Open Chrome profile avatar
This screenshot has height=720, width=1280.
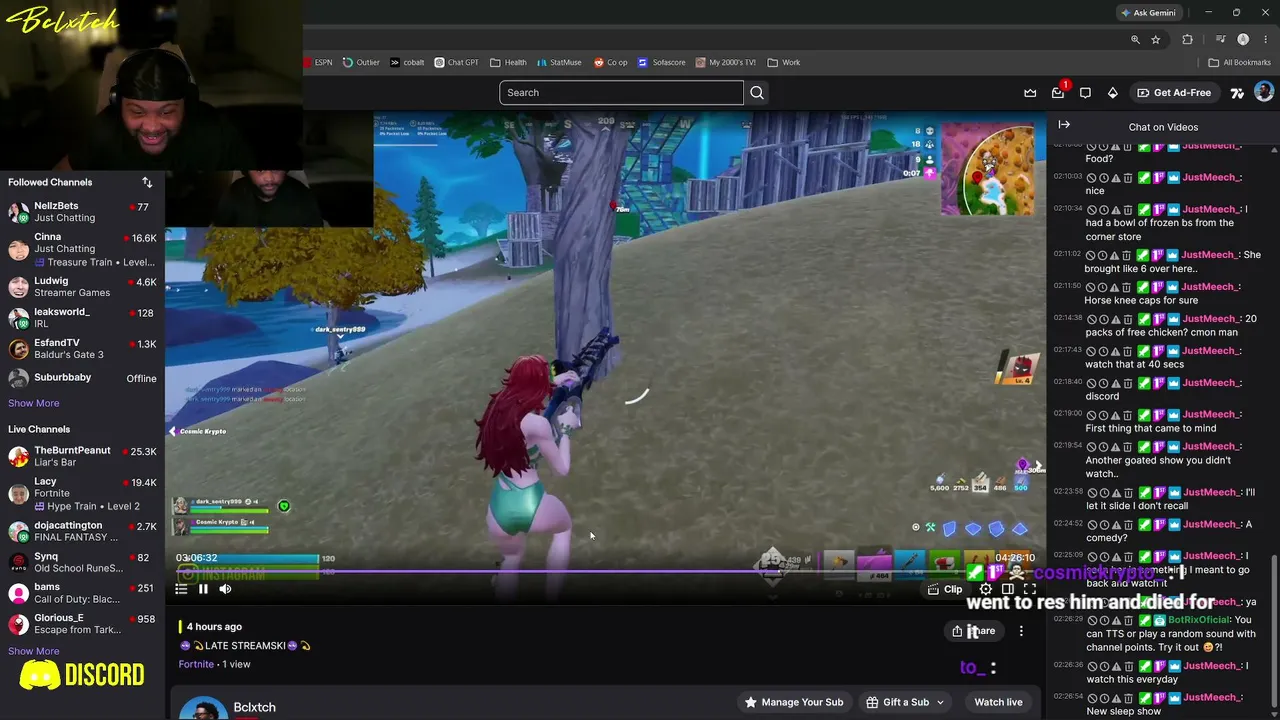(x=1243, y=40)
